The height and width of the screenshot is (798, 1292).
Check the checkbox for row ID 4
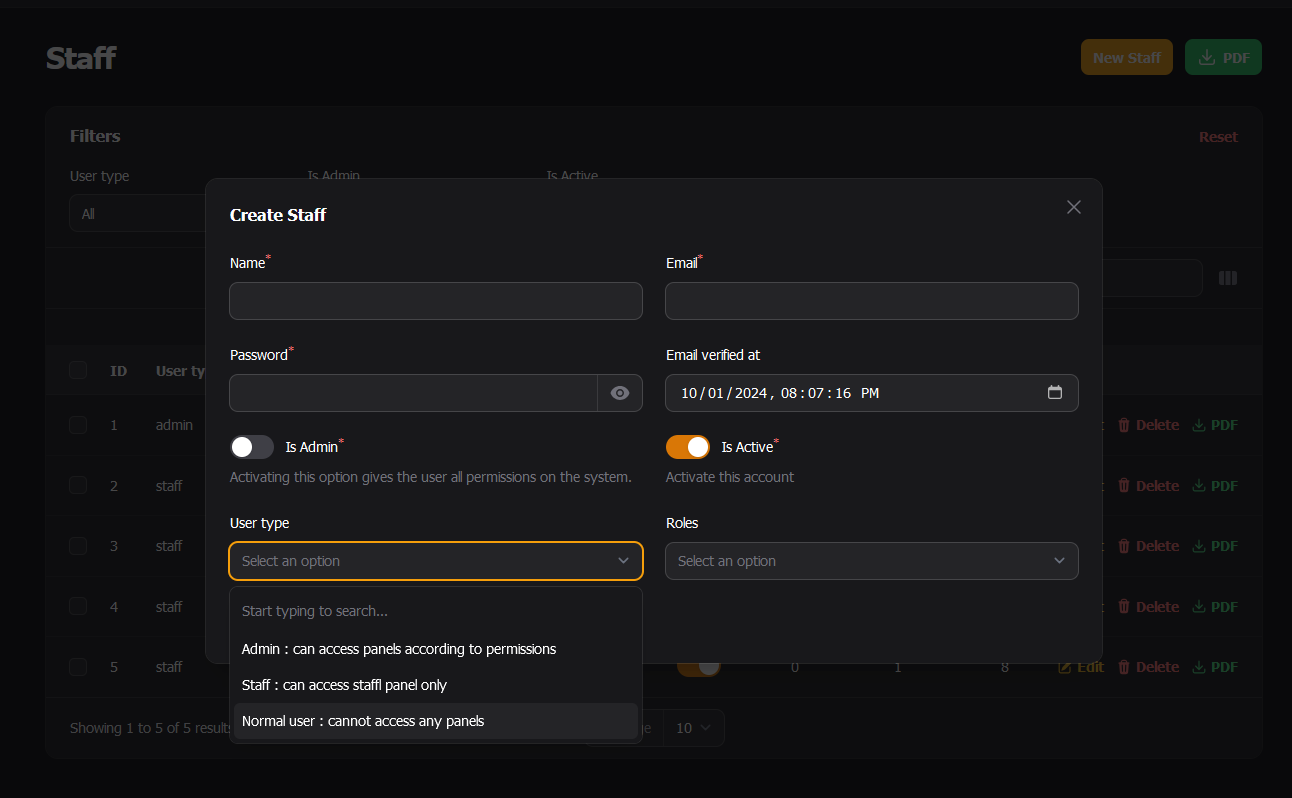(x=78, y=607)
